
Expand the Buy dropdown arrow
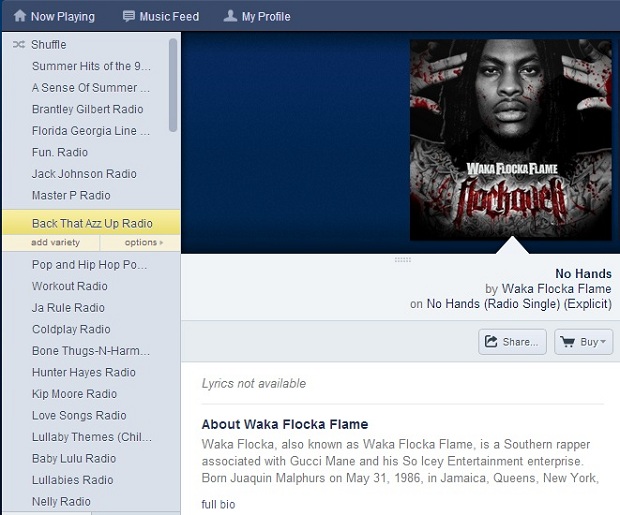point(603,342)
